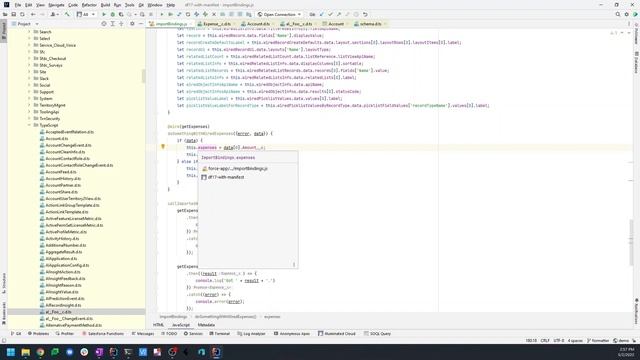The image size is (640, 360).
Task: Click the editor vertical scrollbar thumb
Action: pyautogui.click(x=631, y=242)
